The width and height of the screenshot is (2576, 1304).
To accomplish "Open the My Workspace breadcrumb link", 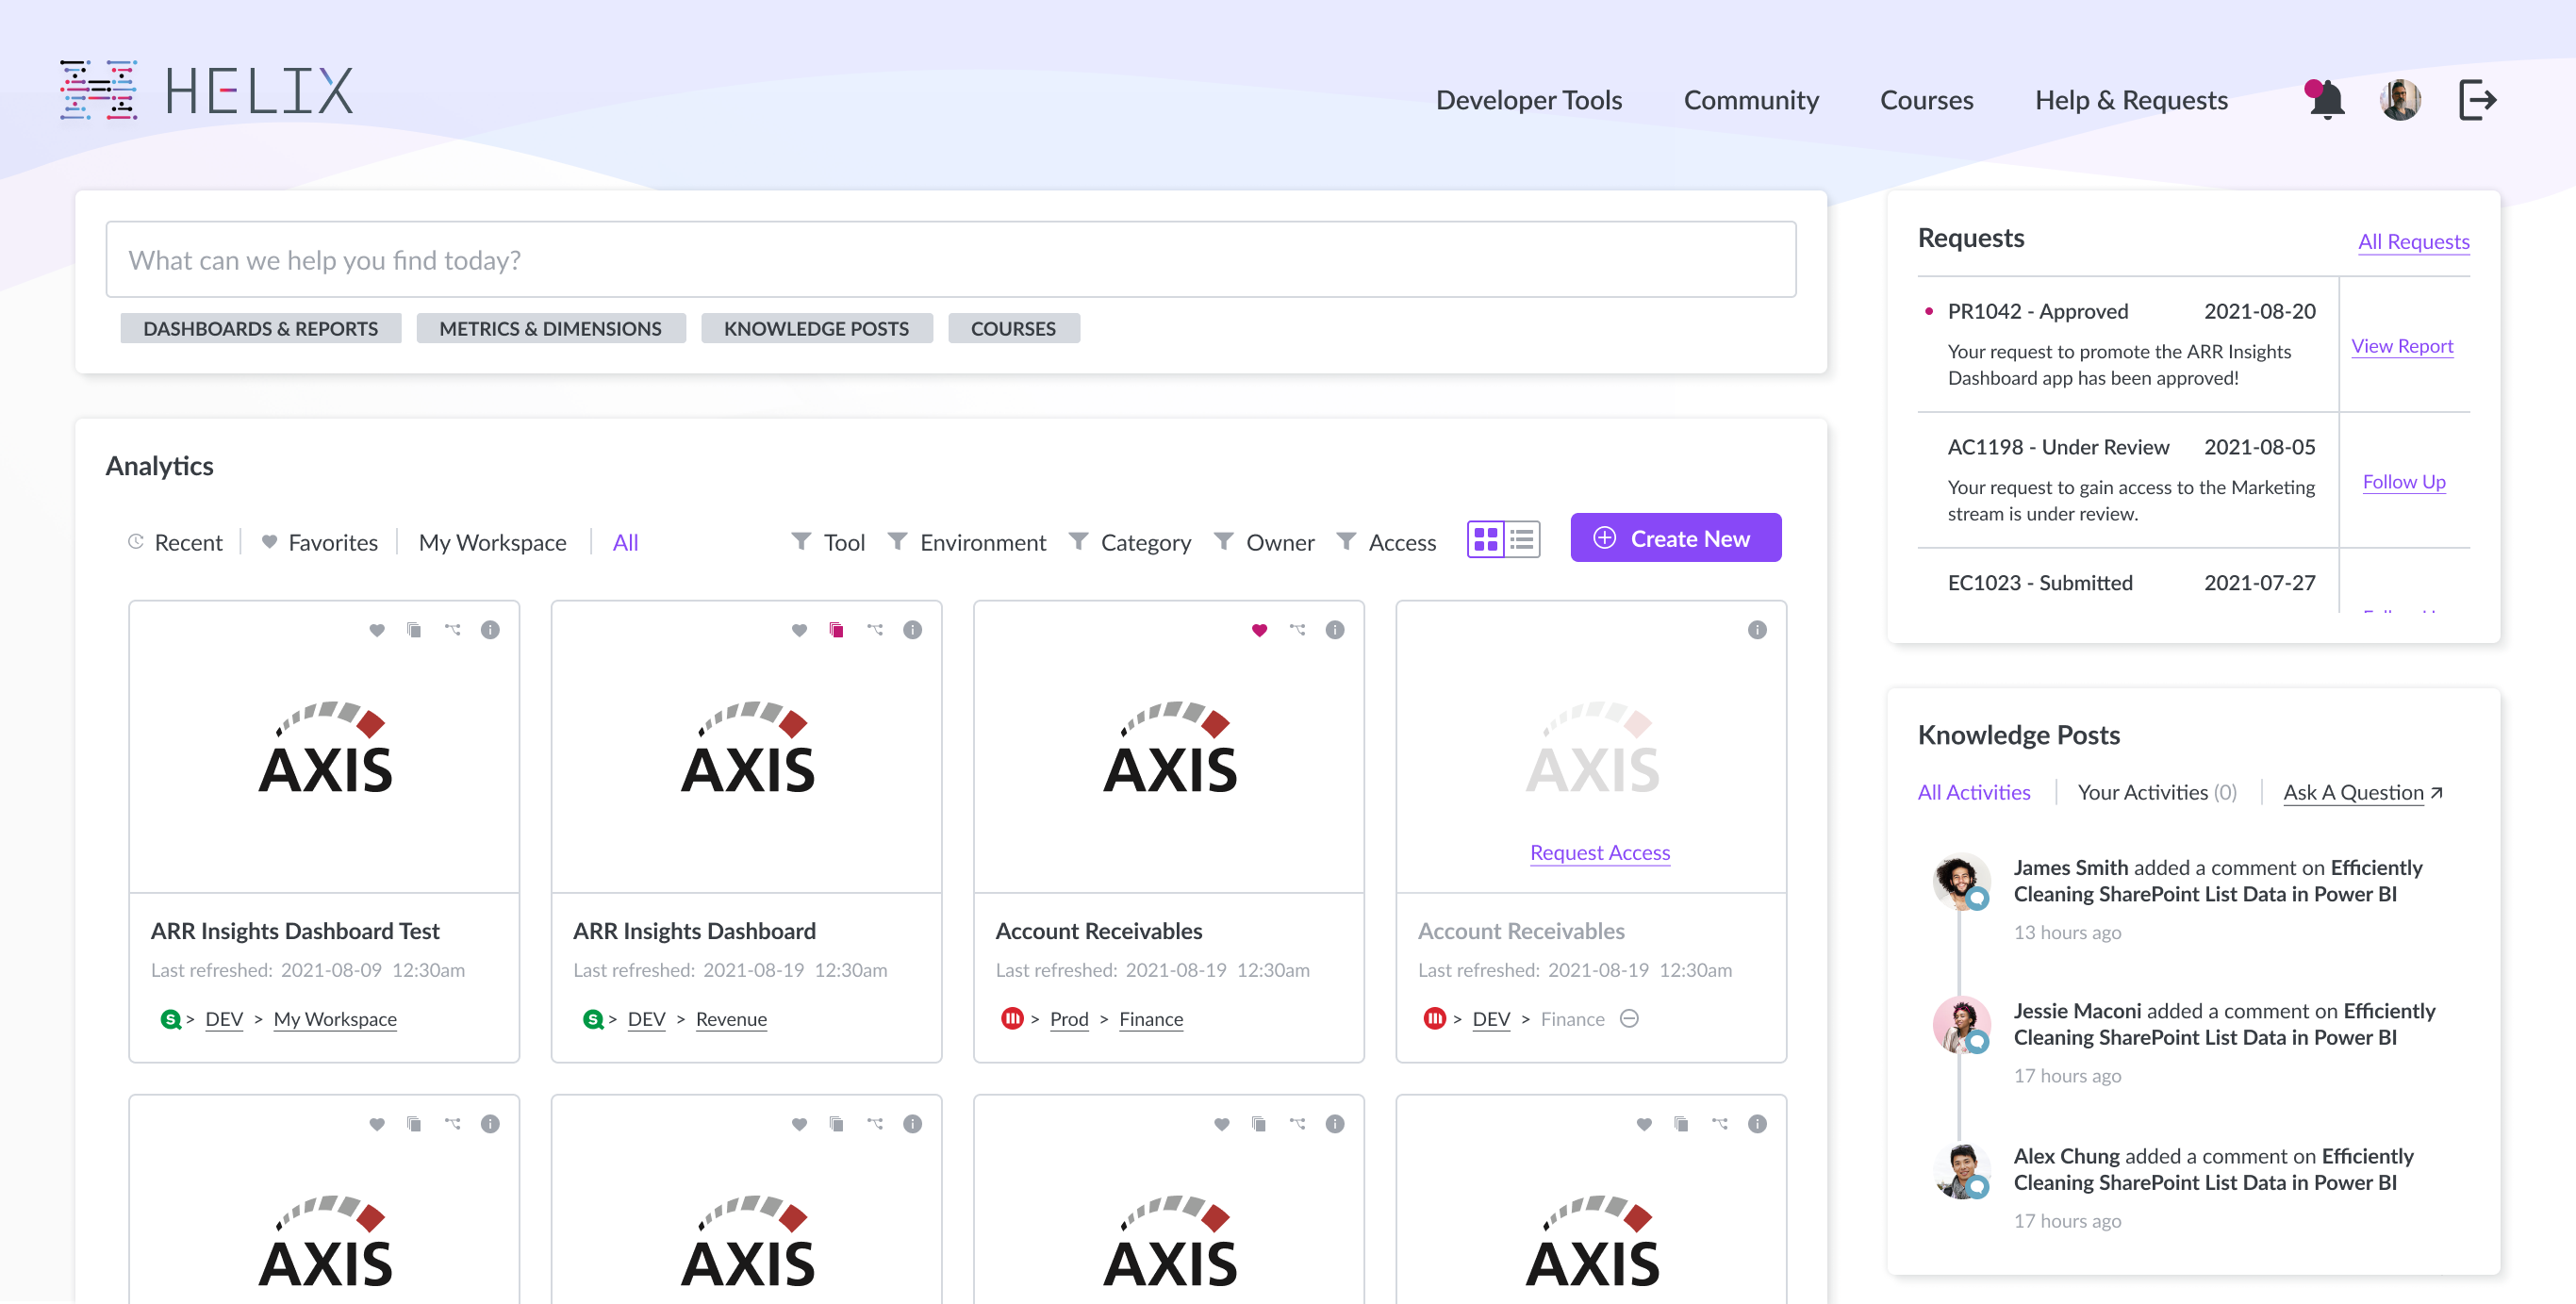I will pyautogui.click(x=335, y=1019).
